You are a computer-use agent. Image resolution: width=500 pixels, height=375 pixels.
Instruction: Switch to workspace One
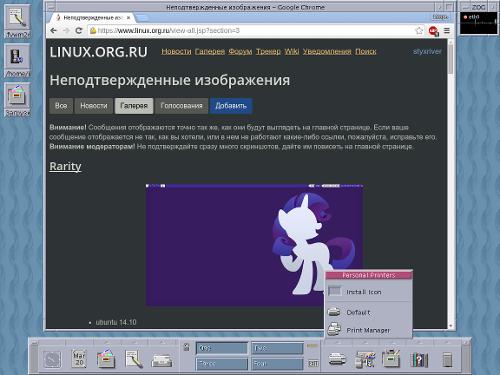coord(222,348)
